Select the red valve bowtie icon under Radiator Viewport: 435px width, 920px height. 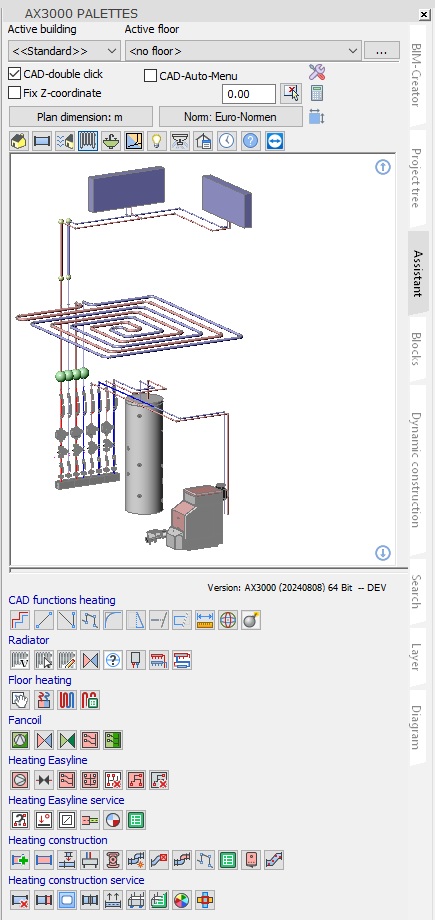90,660
